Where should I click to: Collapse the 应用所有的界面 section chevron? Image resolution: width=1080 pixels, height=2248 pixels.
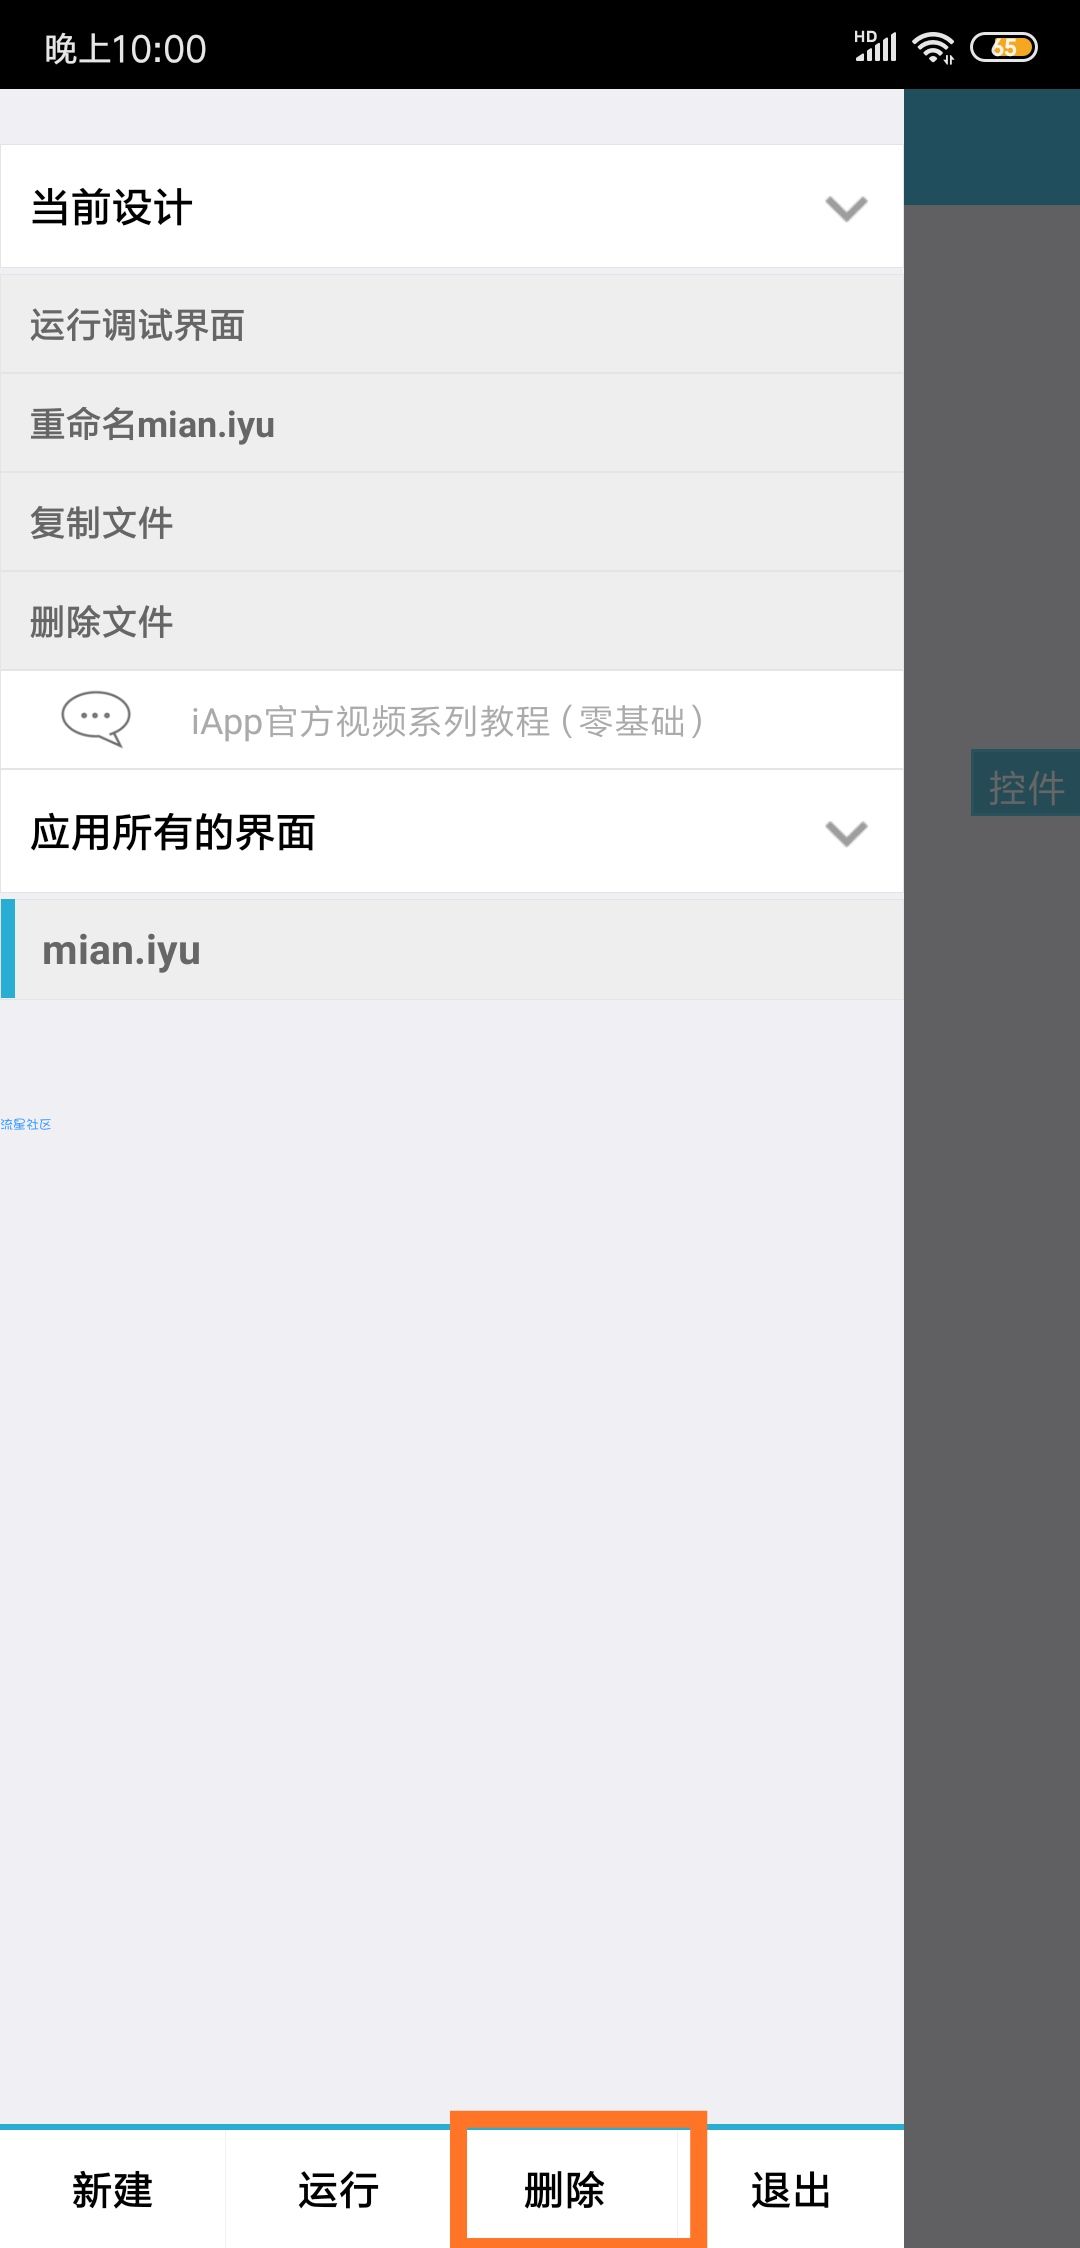tap(846, 833)
